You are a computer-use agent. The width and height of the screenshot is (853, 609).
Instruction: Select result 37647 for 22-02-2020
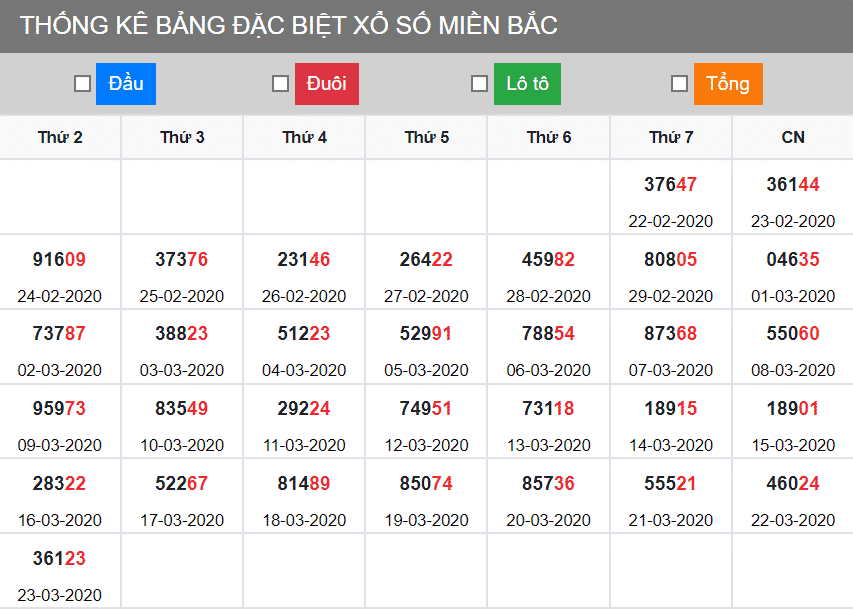(x=671, y=185)
